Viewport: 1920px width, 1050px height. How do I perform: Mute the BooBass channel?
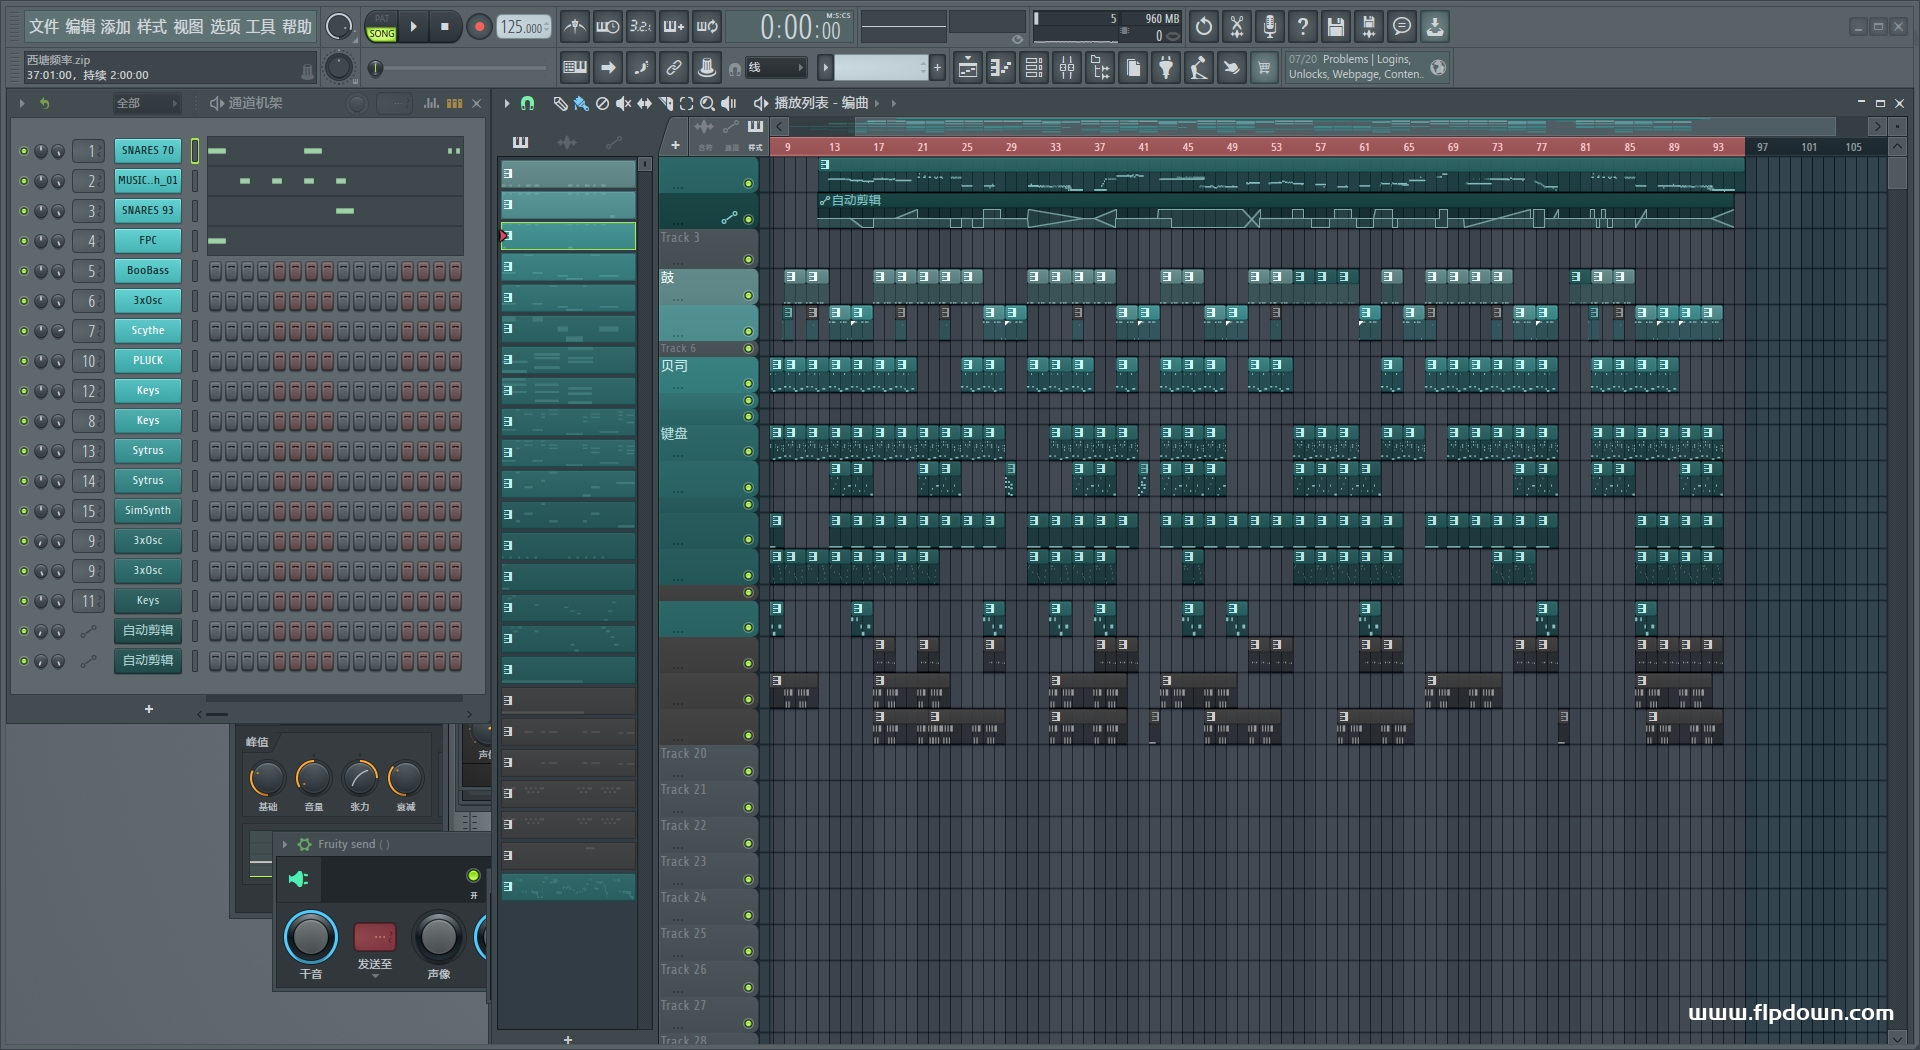[x=24, y=271]
